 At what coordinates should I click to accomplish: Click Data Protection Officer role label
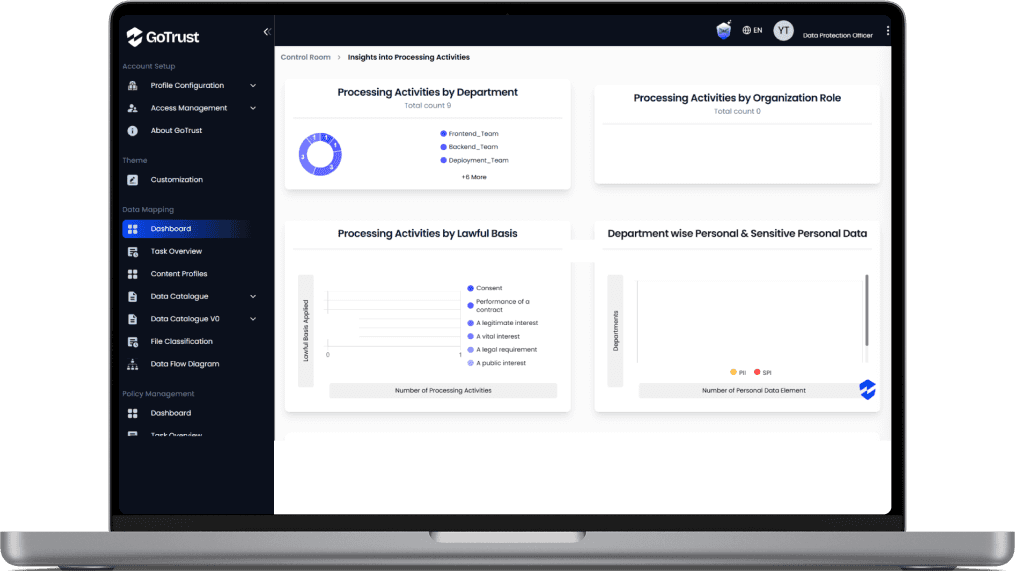[838, 36]
